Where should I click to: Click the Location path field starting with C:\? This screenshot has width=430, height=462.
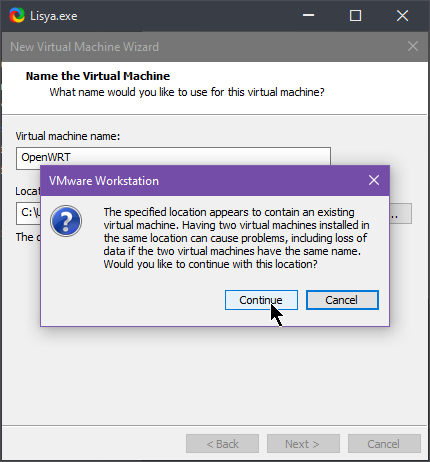pos(28,212)
